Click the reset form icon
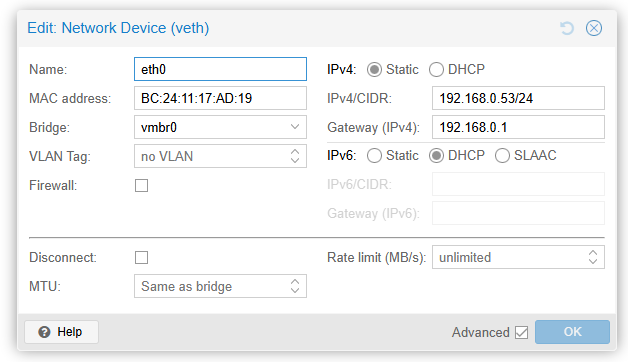 pos(567,28)
